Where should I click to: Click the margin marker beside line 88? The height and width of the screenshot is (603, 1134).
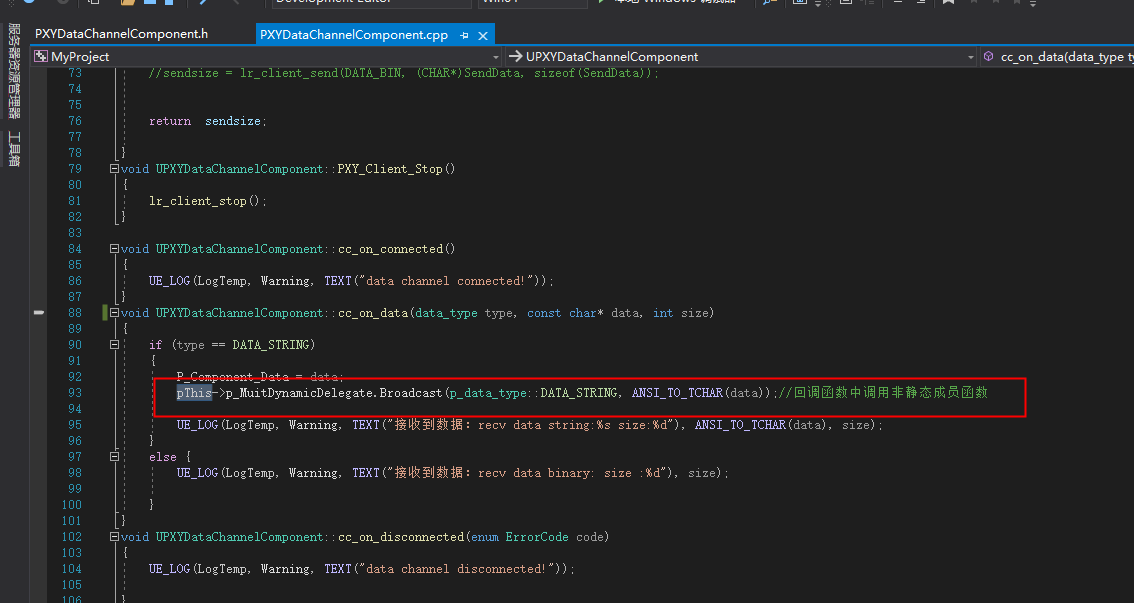pos(39,313)
